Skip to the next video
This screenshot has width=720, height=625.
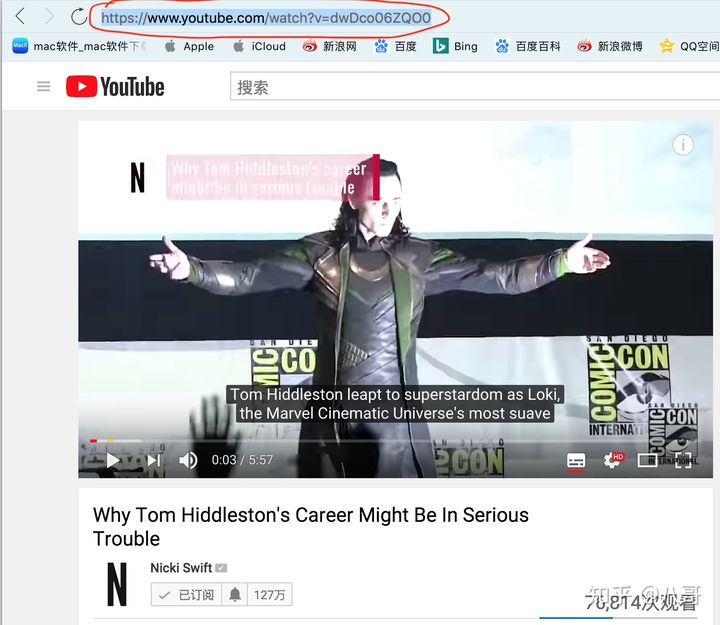154,460
